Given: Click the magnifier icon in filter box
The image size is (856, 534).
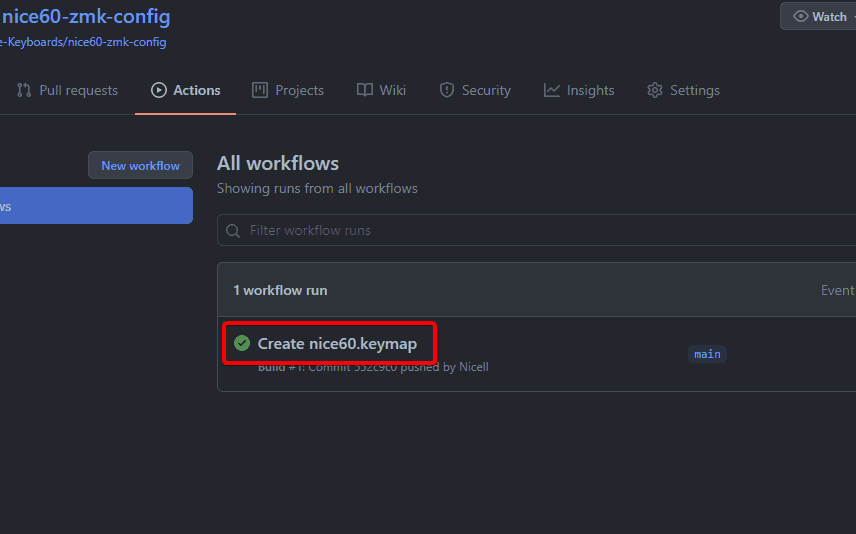Looking at the screenshot, I should (233, 230).
